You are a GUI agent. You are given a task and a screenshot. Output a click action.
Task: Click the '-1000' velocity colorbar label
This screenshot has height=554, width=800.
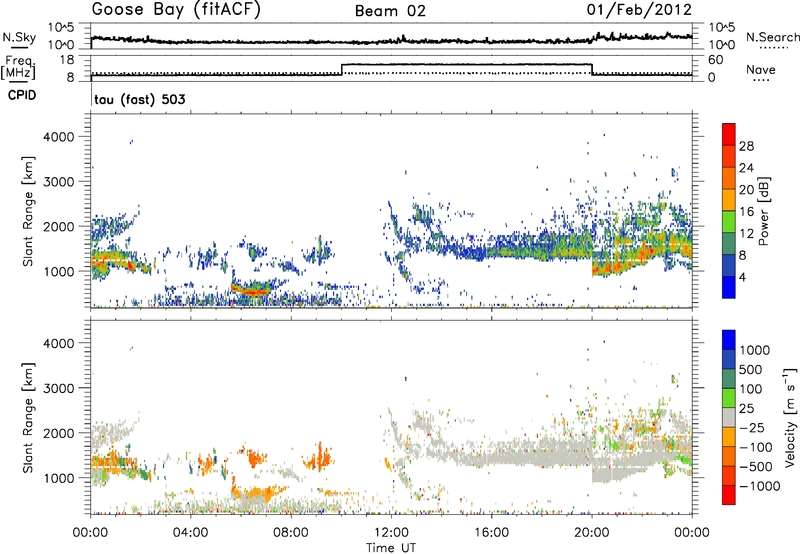tap(759, 486)
